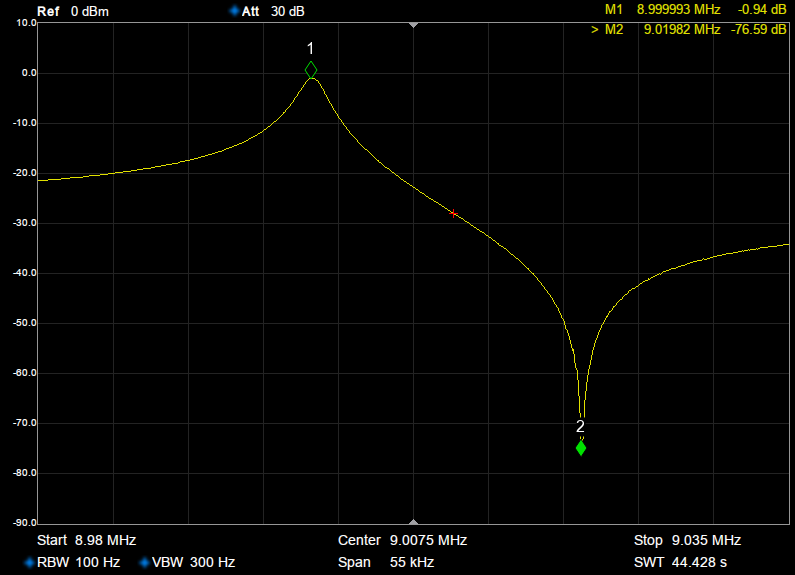Image resolution: width=795 pixels, height=575 pixels.
Task: Click the Att 30 dB attenuation value
Action: click(273, 11)
